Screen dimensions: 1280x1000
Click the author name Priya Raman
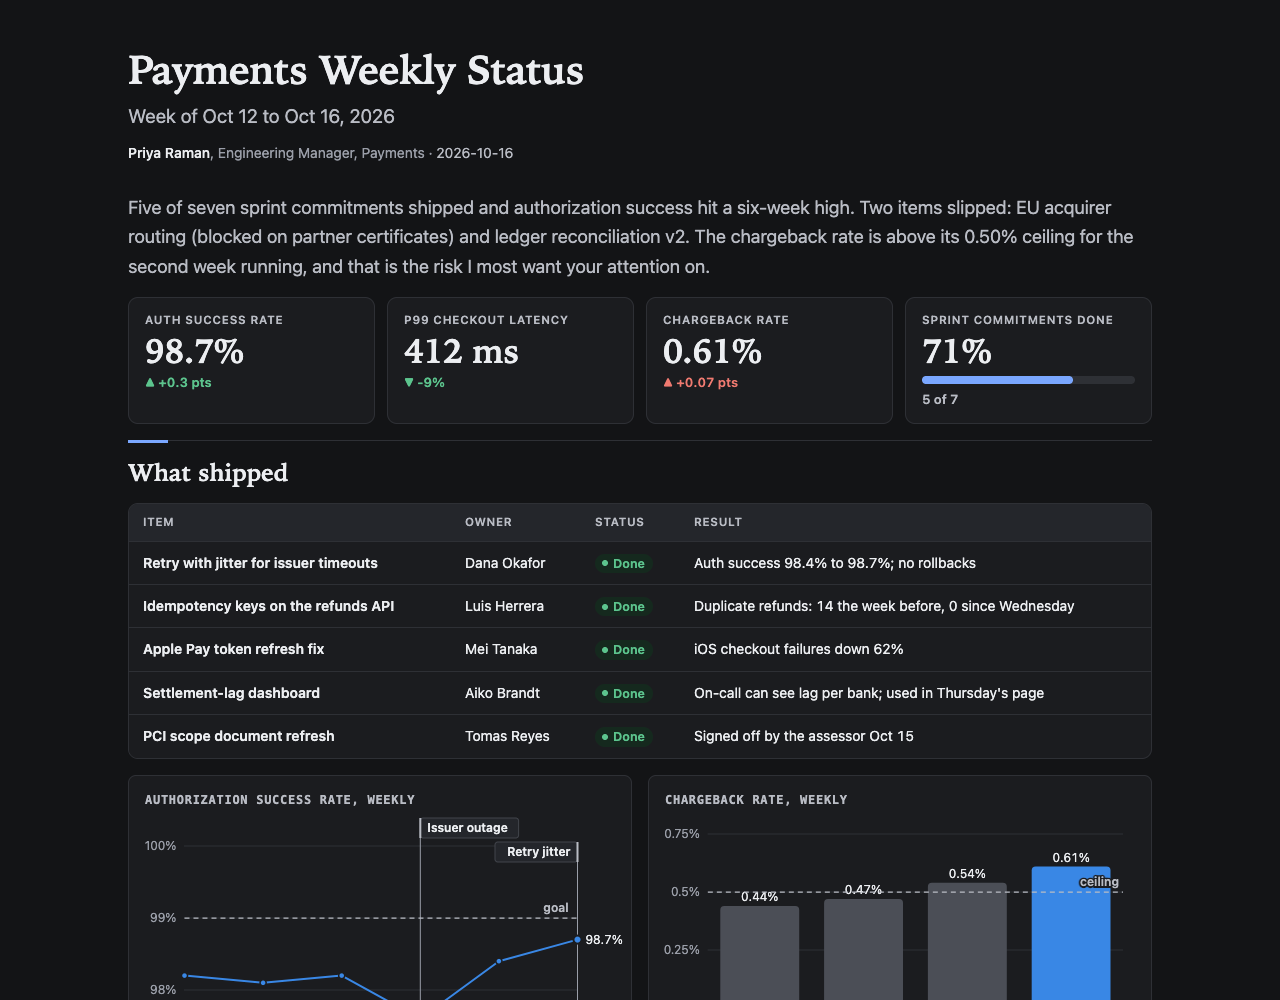click(169, 153)
